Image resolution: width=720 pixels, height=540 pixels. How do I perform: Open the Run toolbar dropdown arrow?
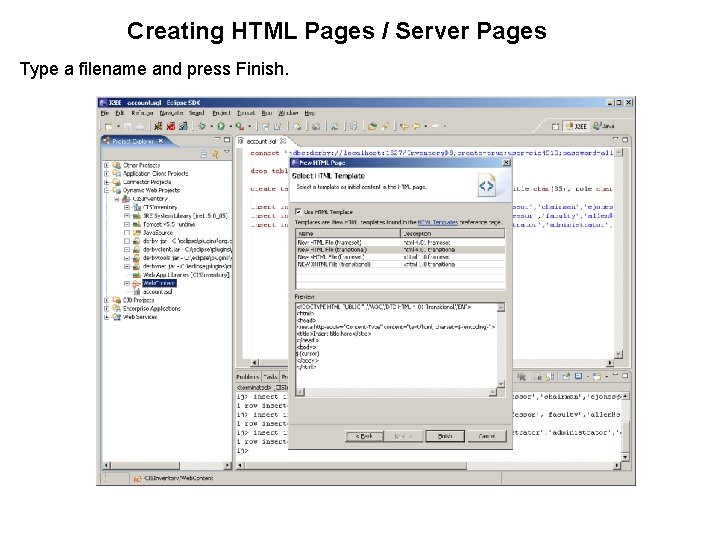(x=230, y=126)
